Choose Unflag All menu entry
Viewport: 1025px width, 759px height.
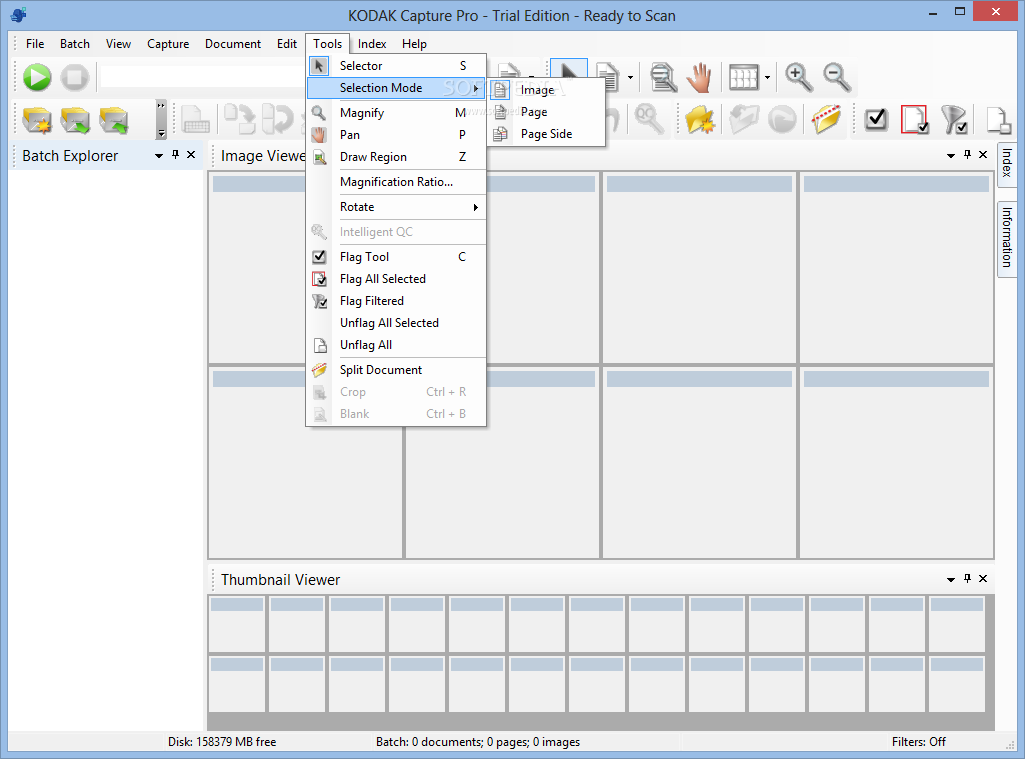click(396, 345)
